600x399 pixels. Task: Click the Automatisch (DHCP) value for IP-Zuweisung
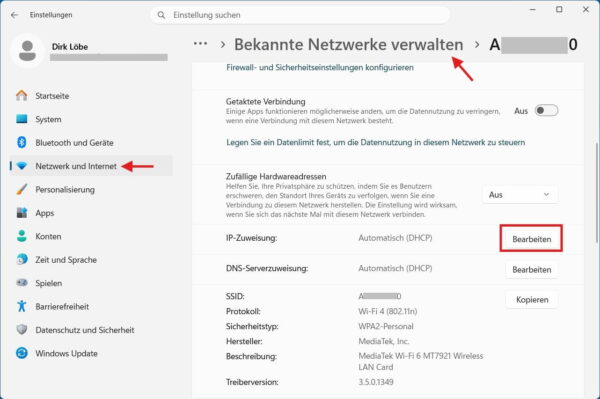395,238
